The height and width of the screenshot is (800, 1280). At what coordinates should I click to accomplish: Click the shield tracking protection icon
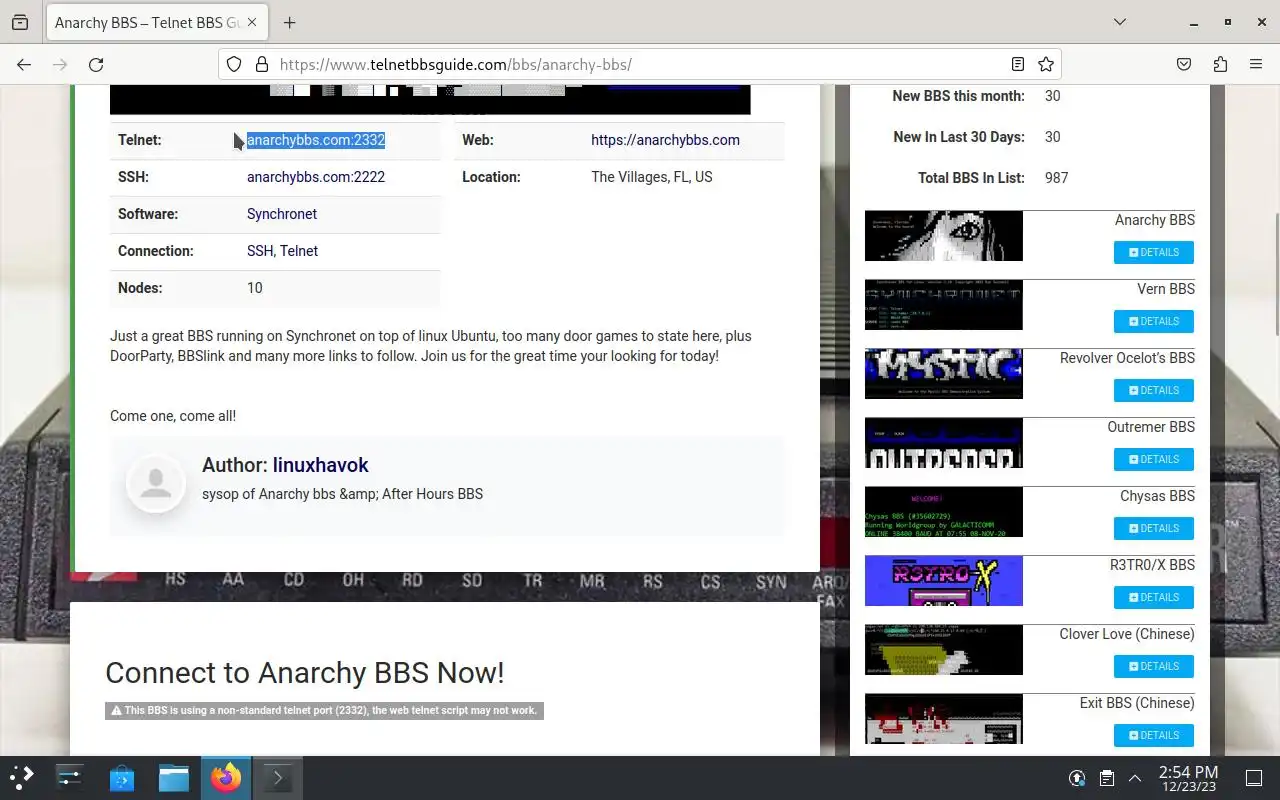point(234,64)
